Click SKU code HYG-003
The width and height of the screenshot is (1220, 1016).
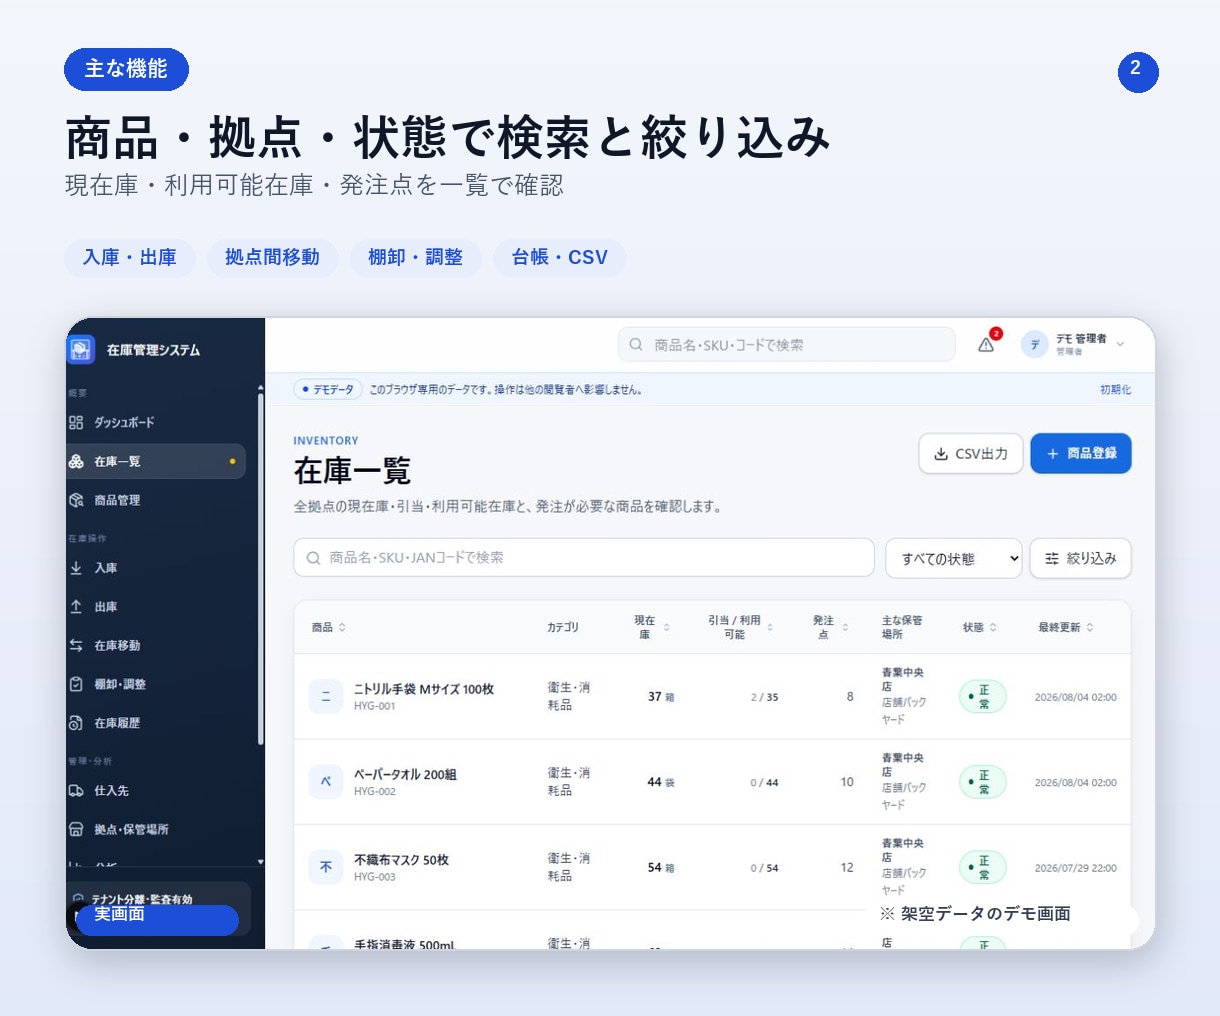click(x=375, y=877)
